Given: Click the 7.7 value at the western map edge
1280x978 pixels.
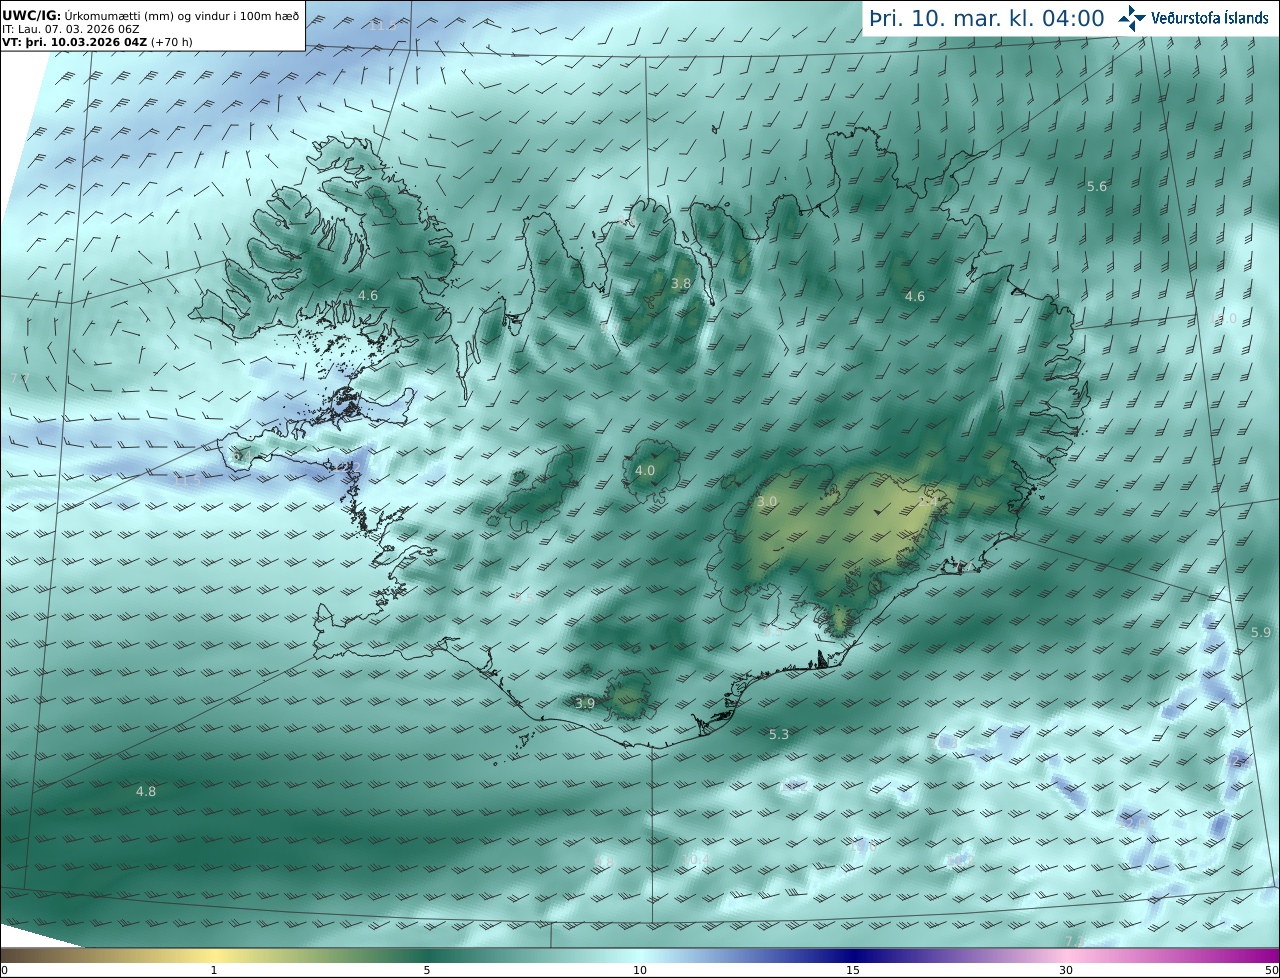Looking at the screenshot, I should 18,378.
